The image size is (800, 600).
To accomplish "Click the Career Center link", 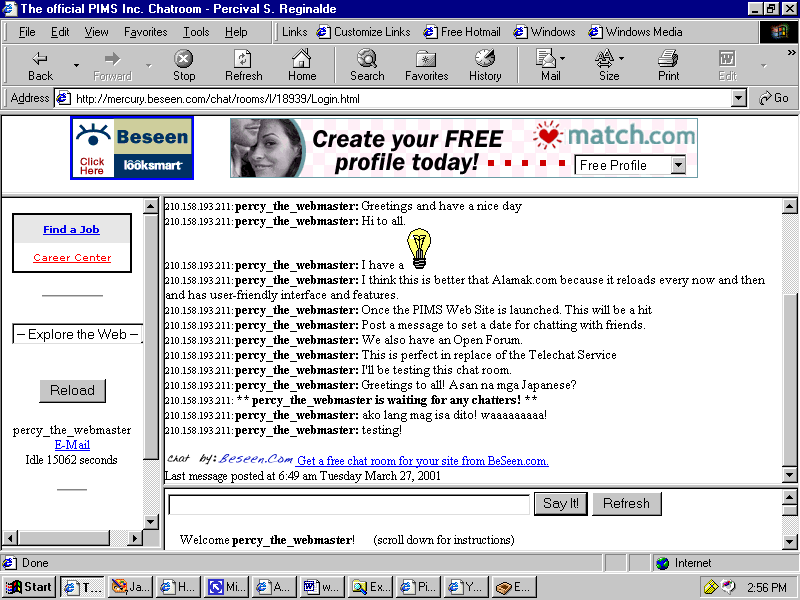I will click(x=72, y=258).
